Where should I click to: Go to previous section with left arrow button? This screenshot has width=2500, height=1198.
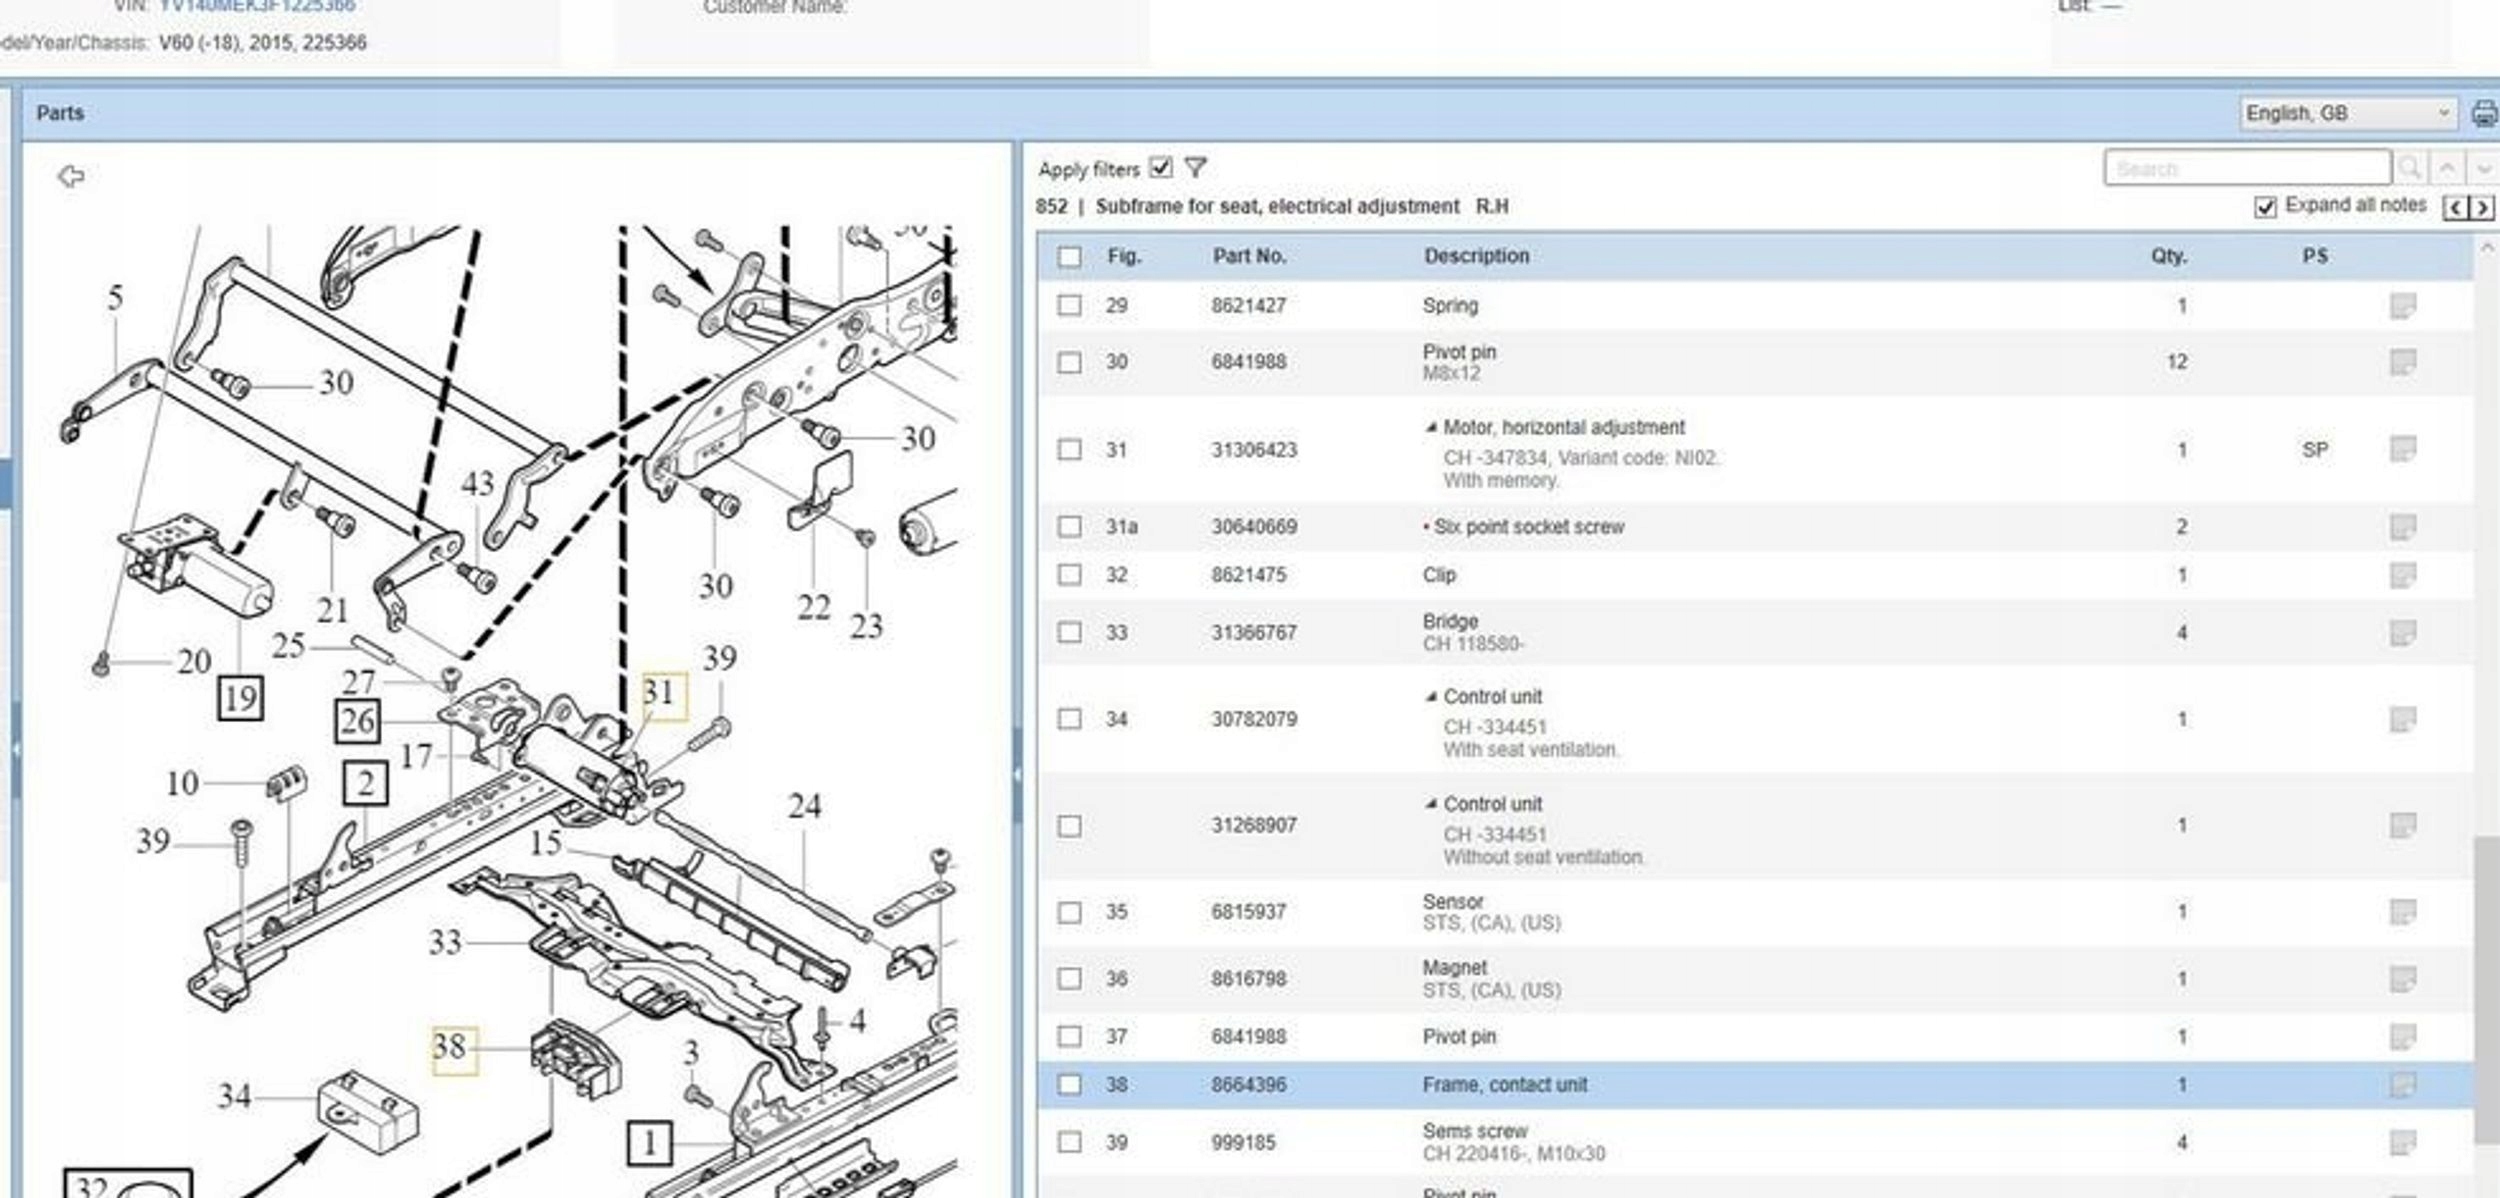[2455, 207]
